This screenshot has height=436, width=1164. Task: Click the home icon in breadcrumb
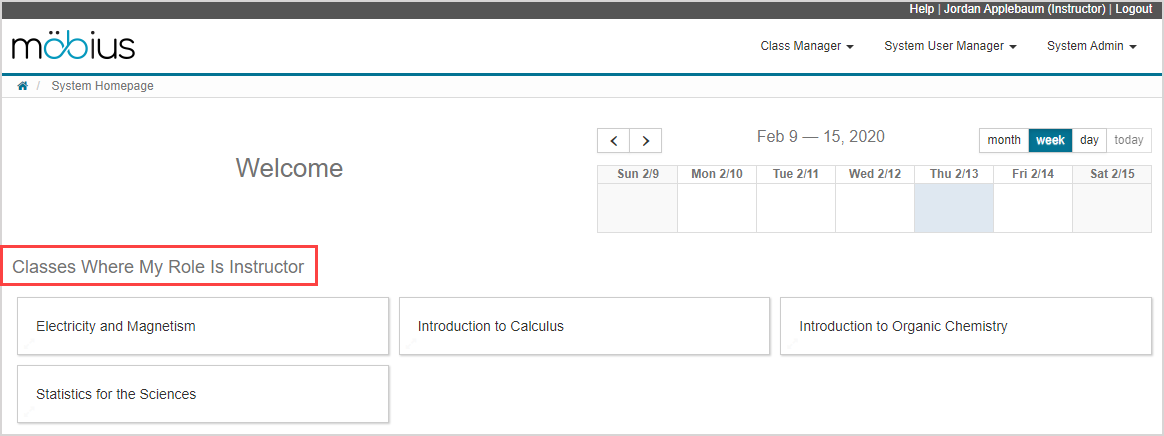click(22, 86)
